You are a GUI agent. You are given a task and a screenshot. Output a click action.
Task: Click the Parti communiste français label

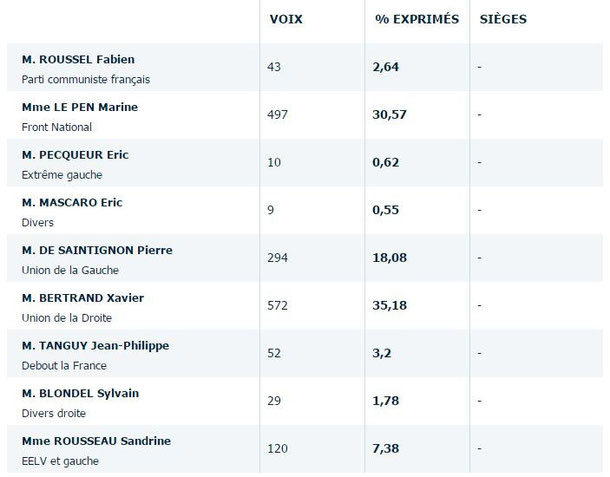coord(86,79)
